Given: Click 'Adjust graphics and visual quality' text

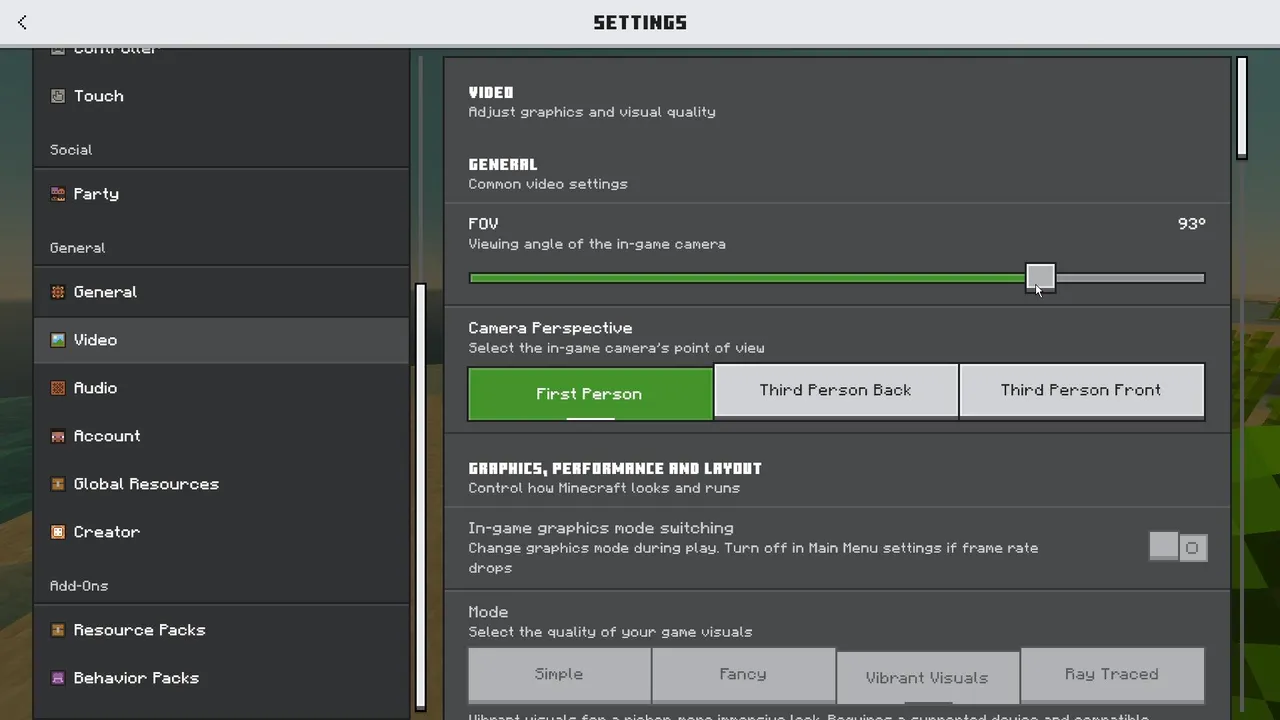Looking at the screenshot, I should point(592,112).
